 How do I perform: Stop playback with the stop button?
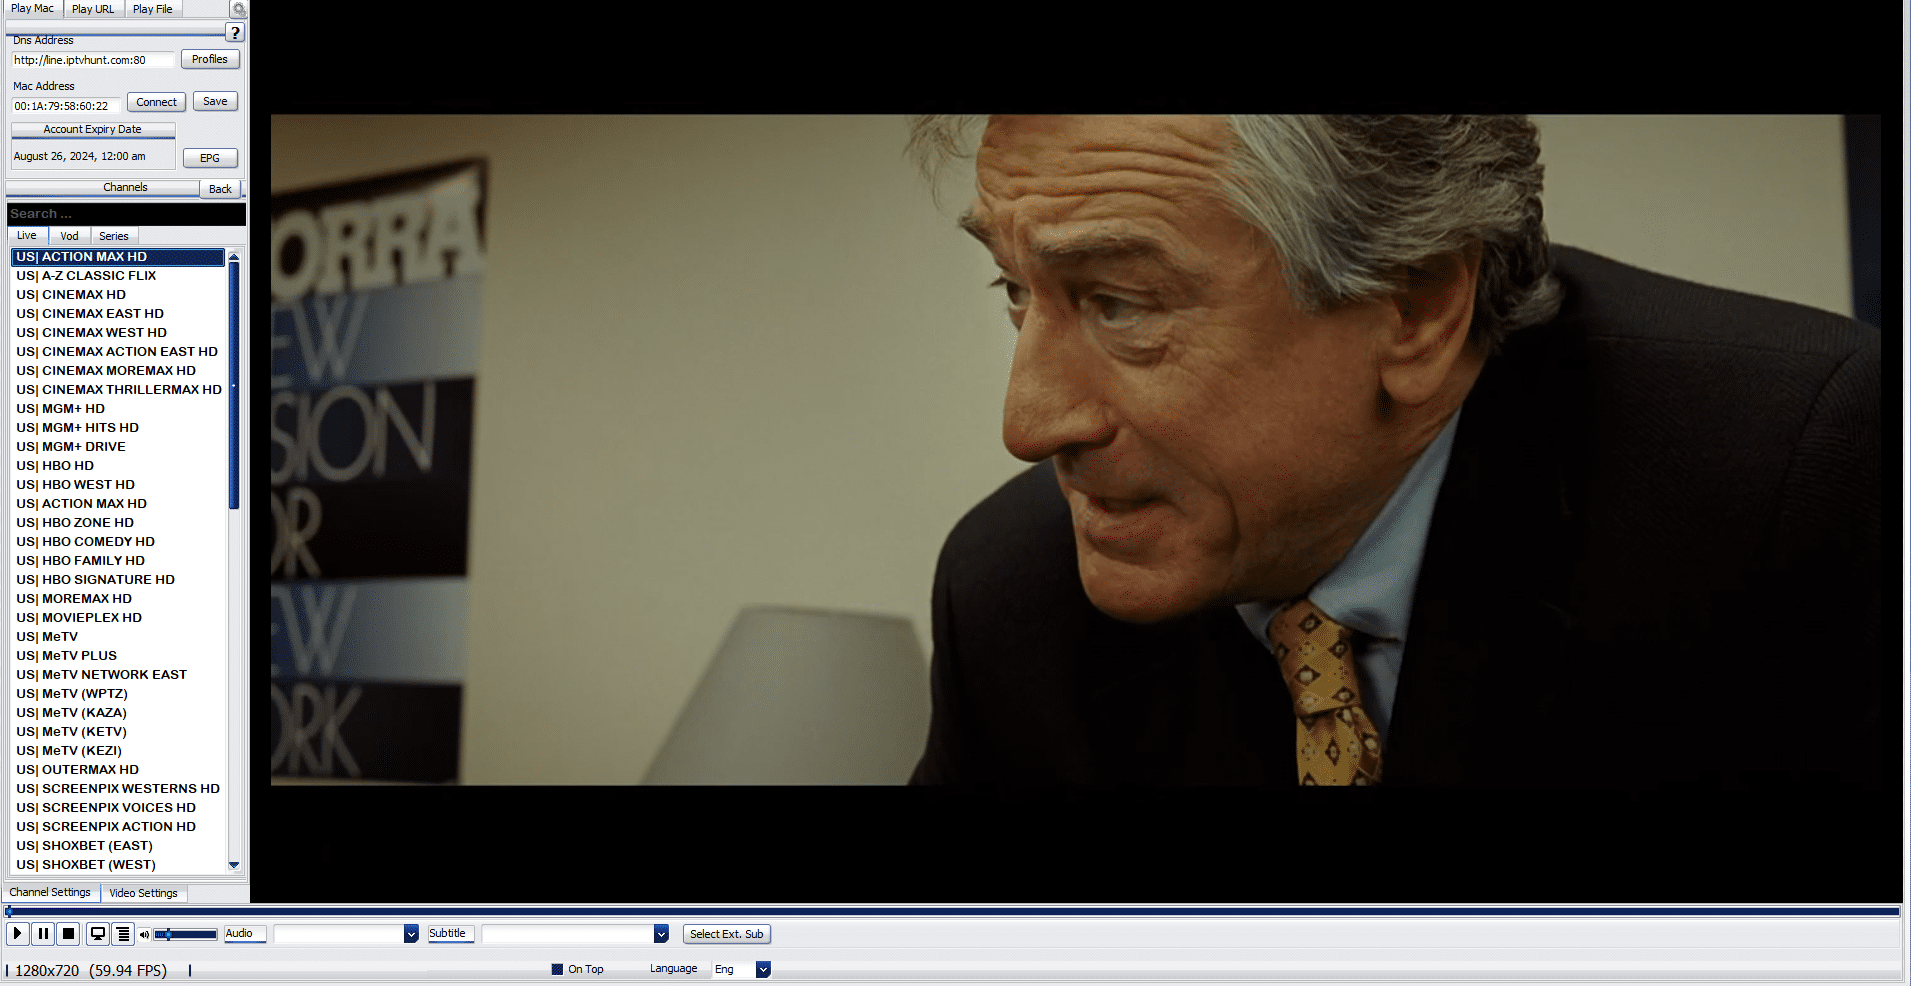68,934
